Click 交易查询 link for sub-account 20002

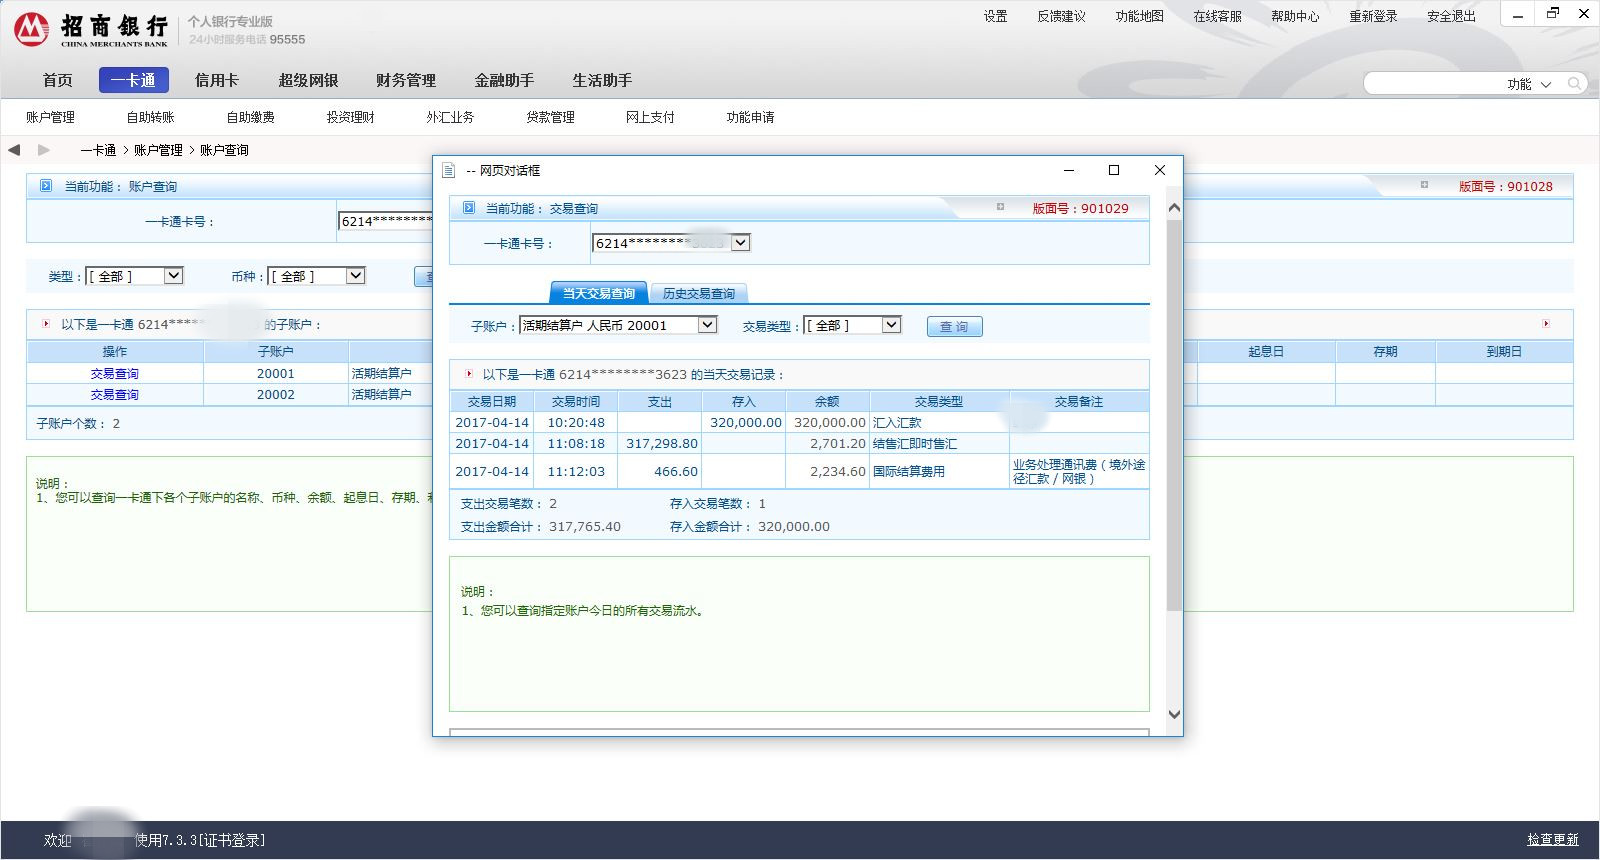(115, 395)
